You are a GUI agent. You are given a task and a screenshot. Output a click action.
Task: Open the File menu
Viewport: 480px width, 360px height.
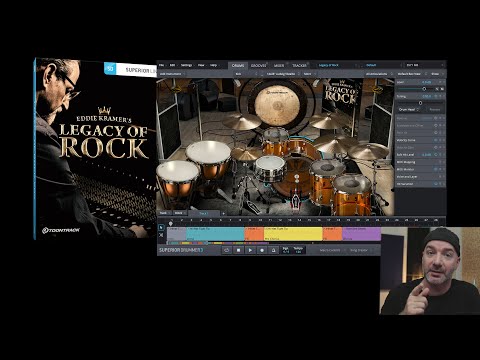pos(161,65)
